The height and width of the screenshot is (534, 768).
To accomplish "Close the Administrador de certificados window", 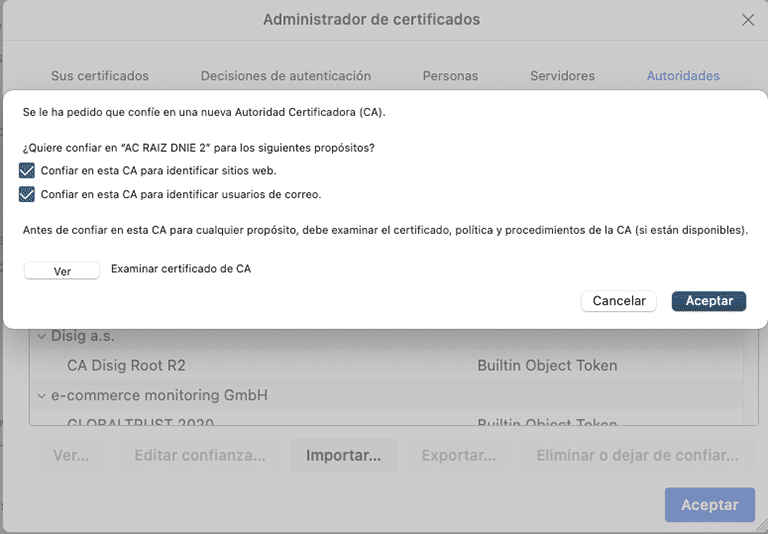I will 748,20.
